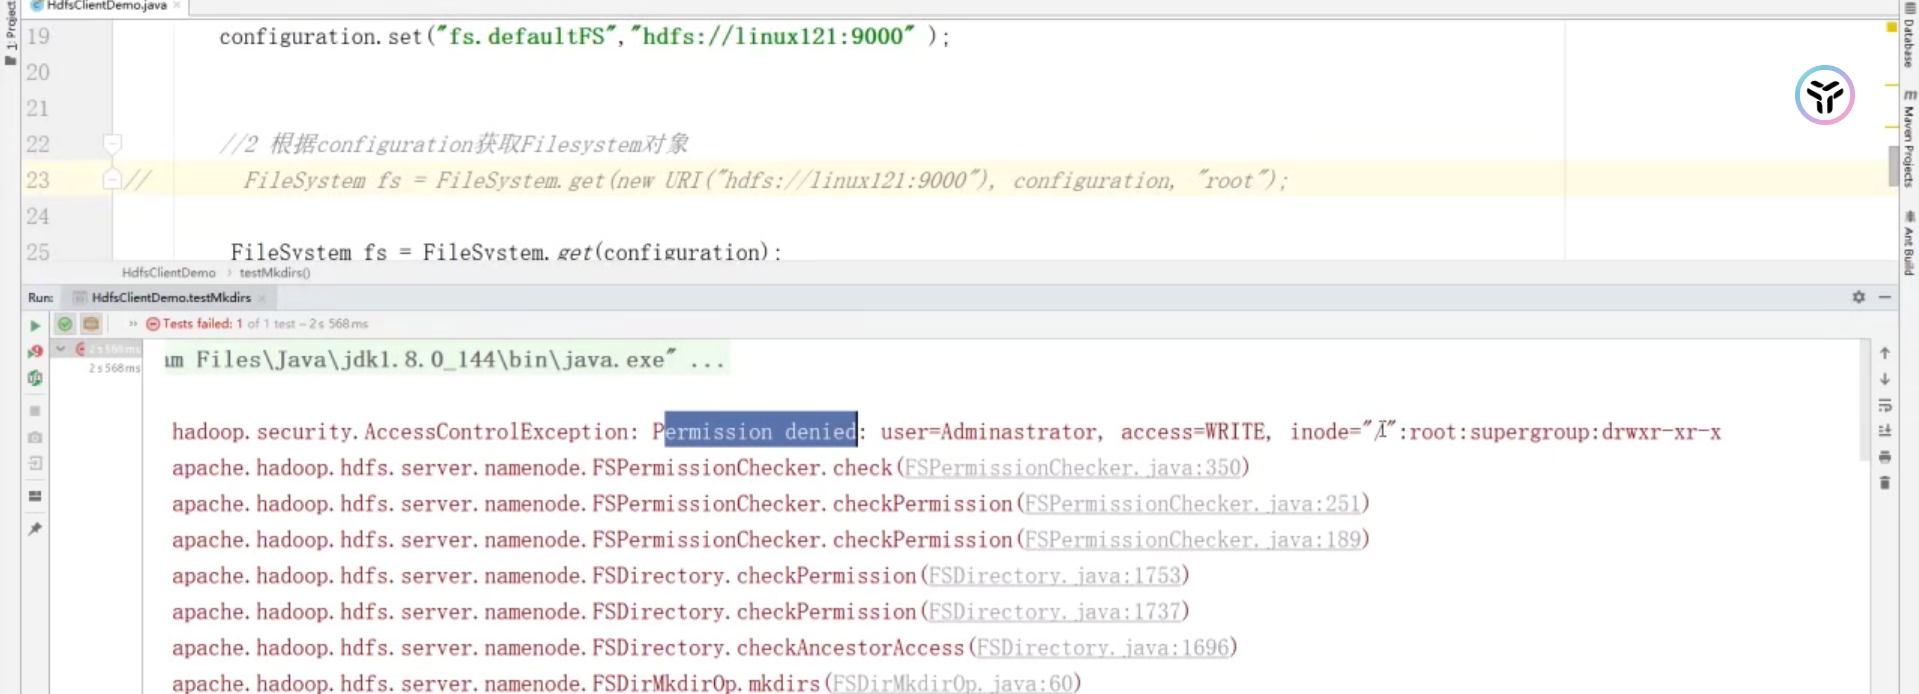Toggle Show Passed tests green check button

coord(65,324)
